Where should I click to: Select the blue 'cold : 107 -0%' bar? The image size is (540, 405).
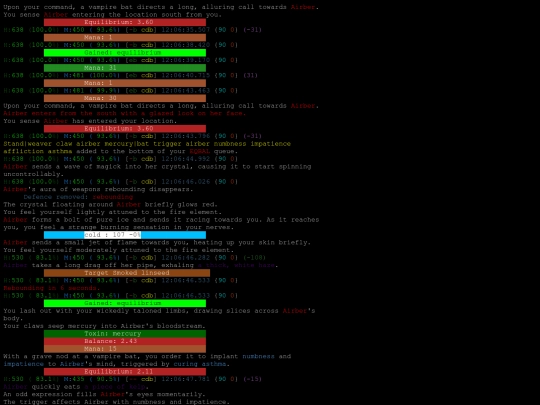pyautogui.click(x=125, y=235)
